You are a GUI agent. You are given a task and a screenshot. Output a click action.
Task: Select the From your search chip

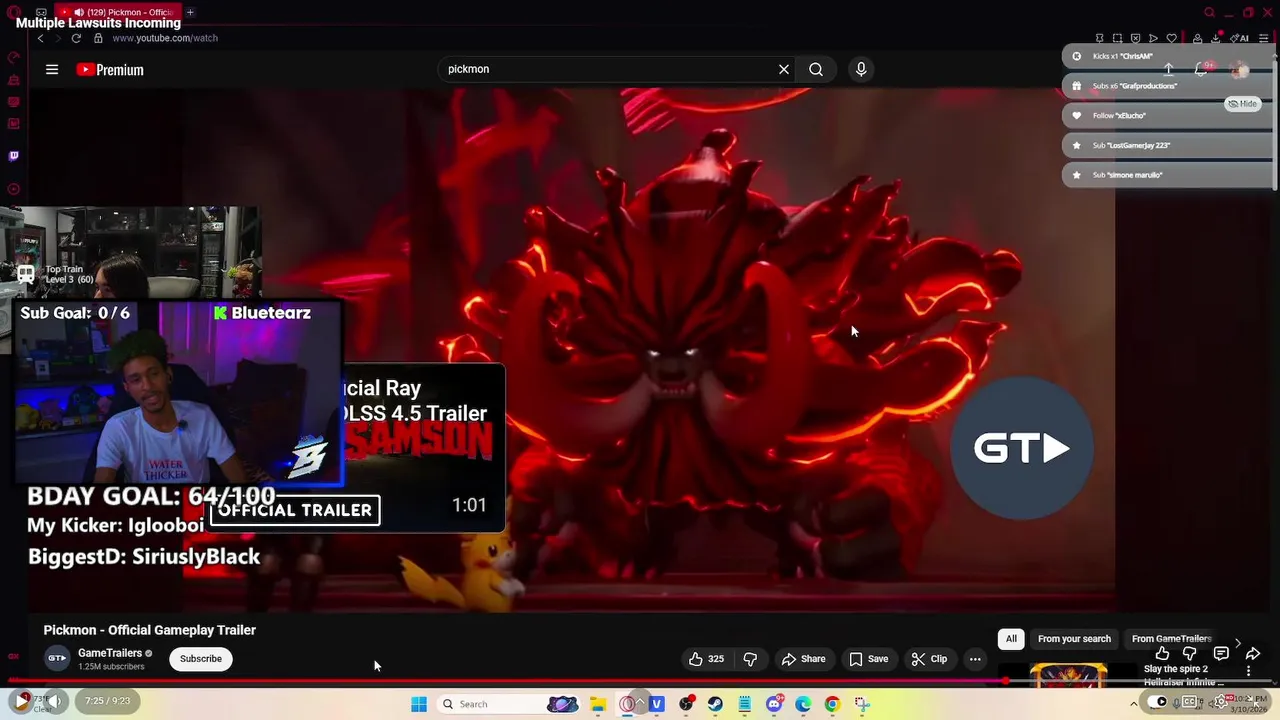coord(1074,639)
